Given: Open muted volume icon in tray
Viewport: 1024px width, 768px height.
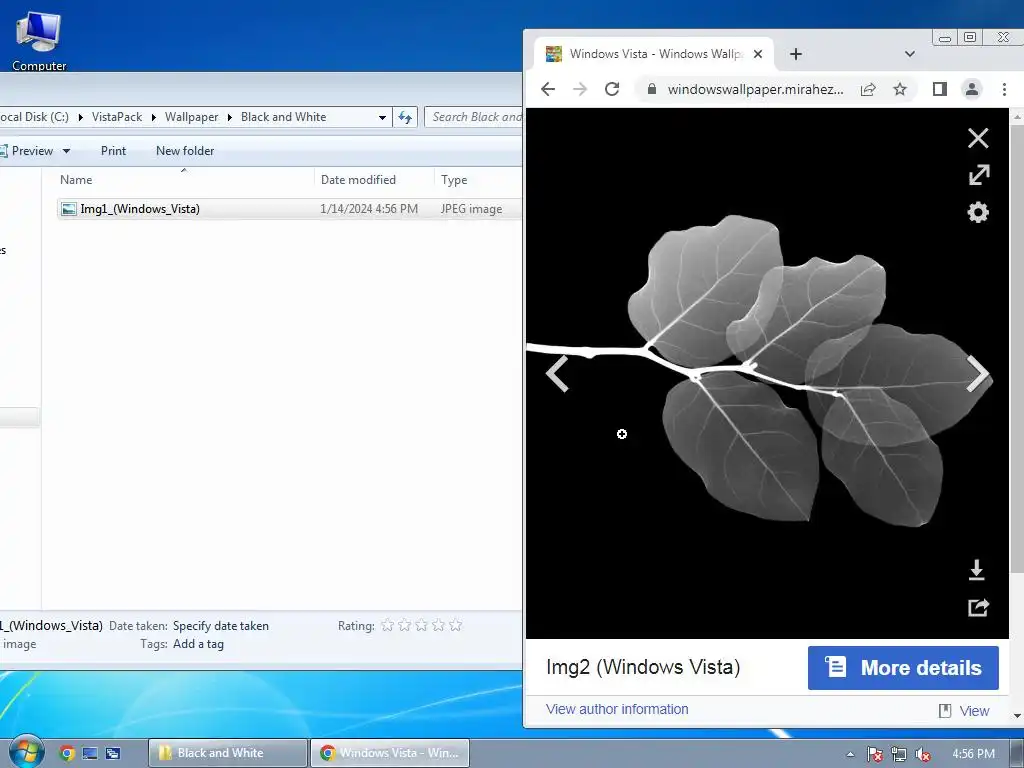Looking at the screenshot, I should coord(923,754).
